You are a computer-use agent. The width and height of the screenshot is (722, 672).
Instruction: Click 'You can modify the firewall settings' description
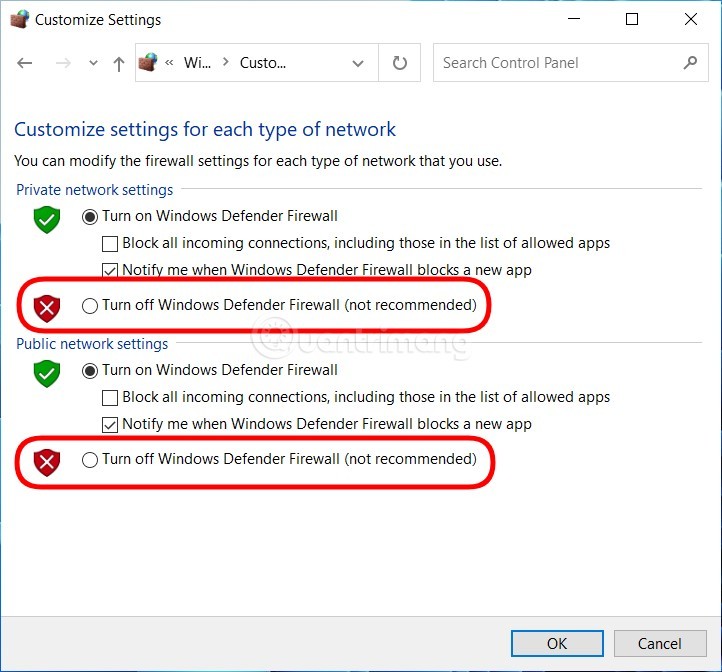(258, 161)
